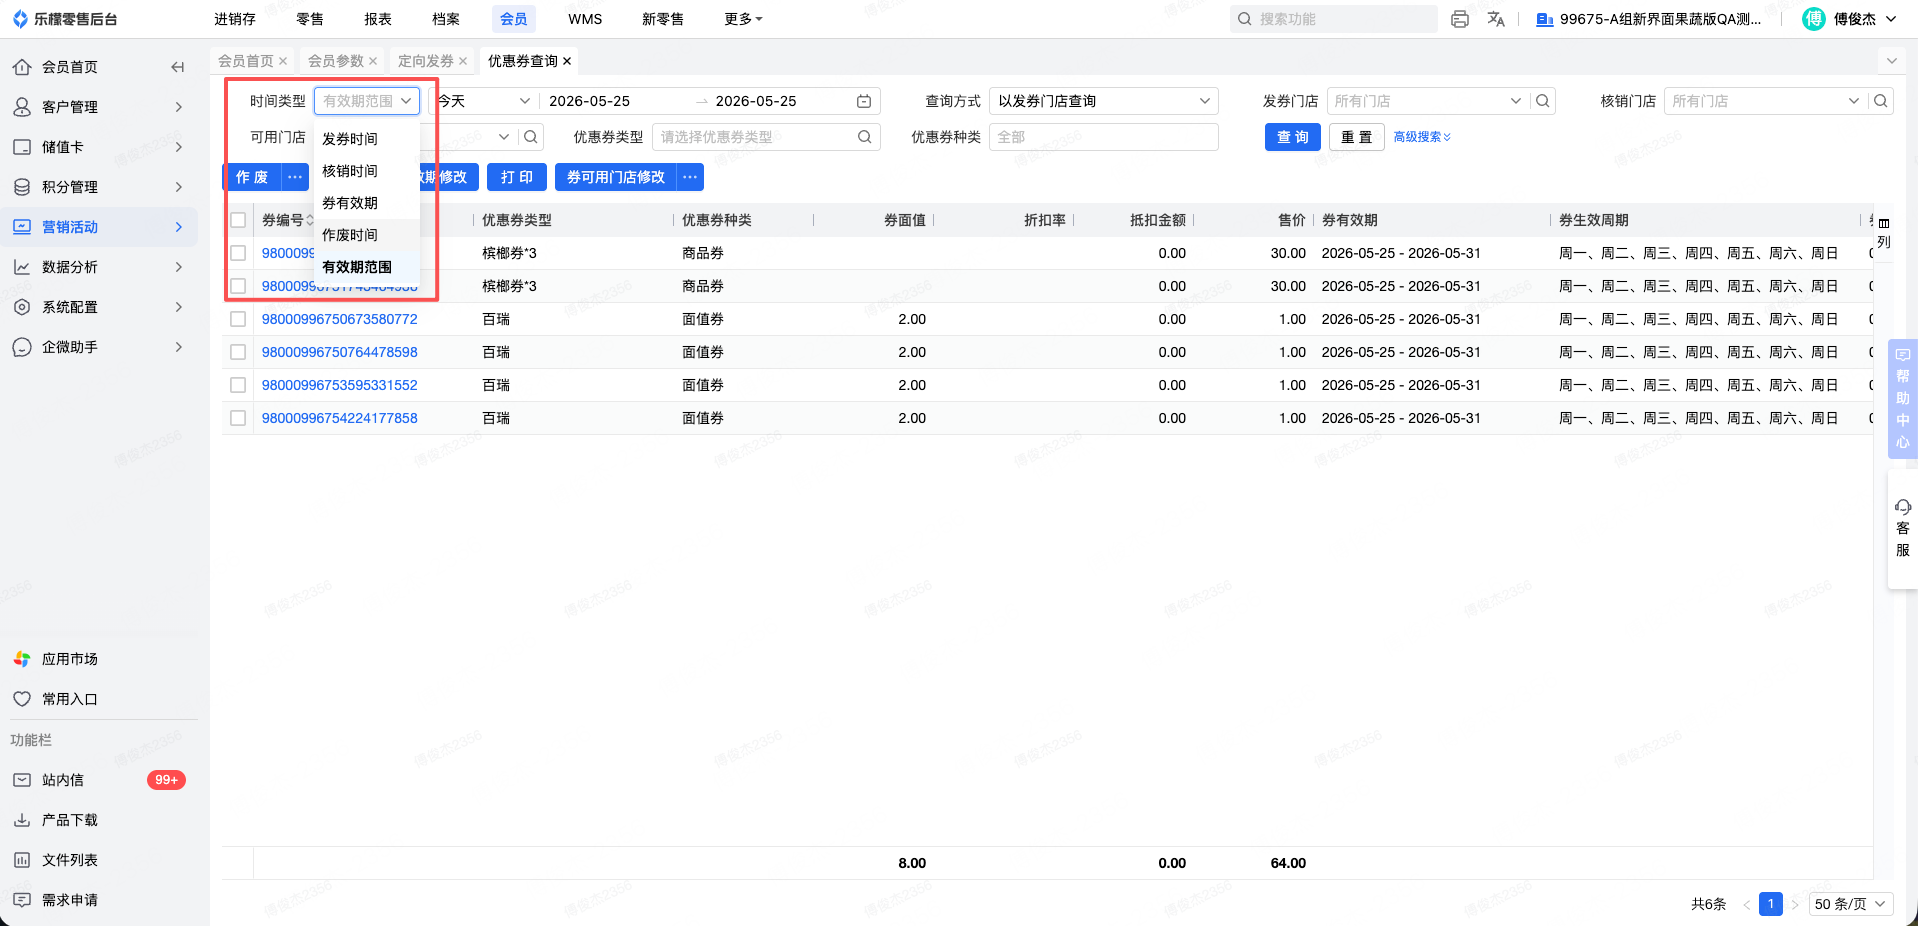This screenshot has height=926, width=1918.
Task: Check the row for coupon 98000996754224177858
Action: (x=238, y=418)
